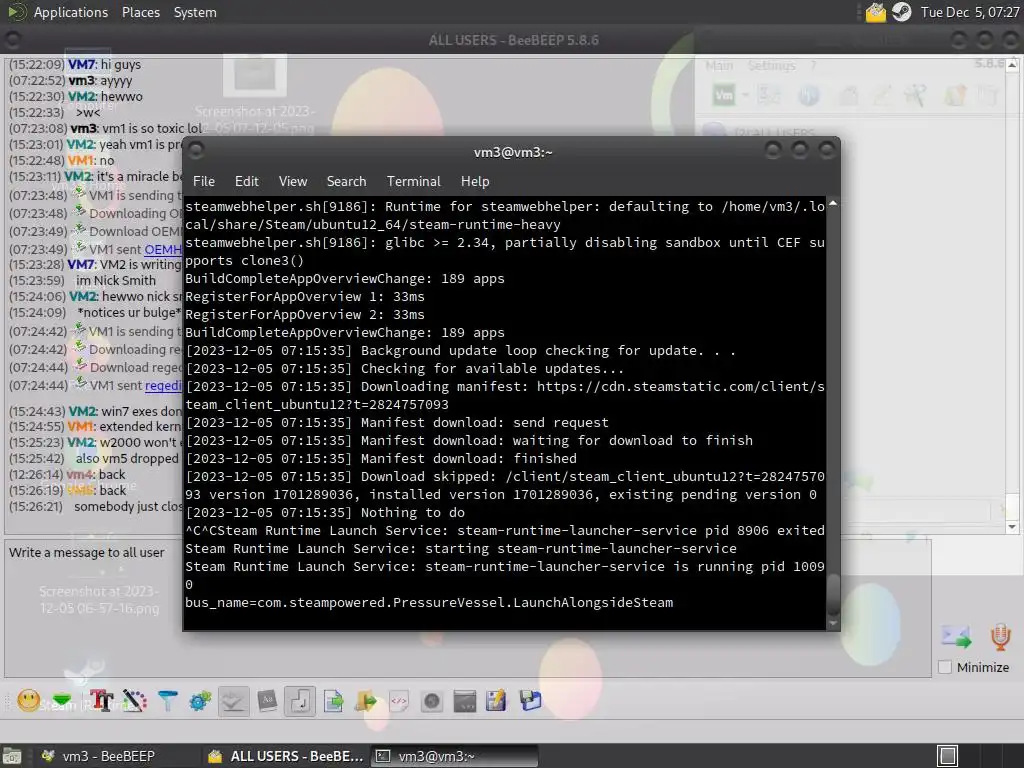The image size is (1024, 768).
Task: Open the File menu in terminal
Action: pyautogui.click(x=204, y=182)
